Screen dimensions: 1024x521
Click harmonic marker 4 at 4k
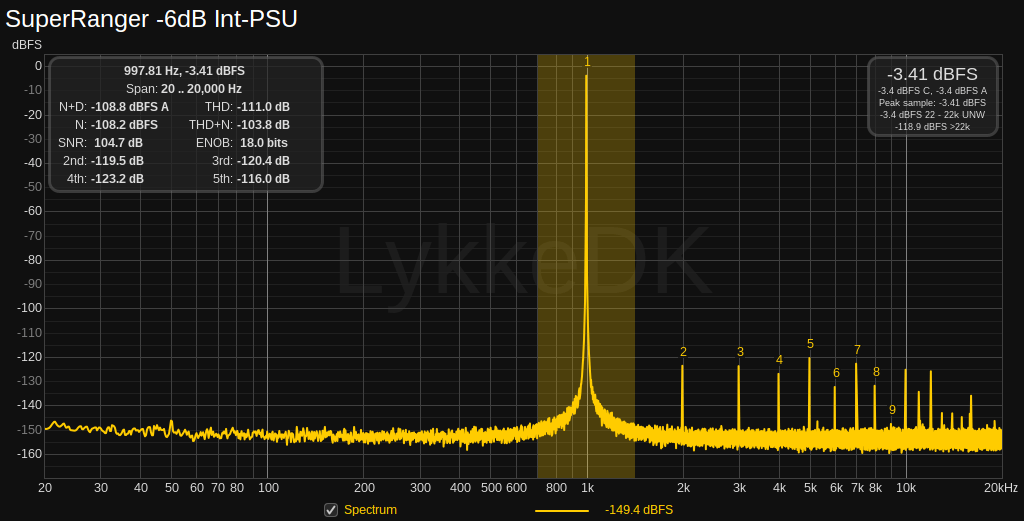pos(779,360)
